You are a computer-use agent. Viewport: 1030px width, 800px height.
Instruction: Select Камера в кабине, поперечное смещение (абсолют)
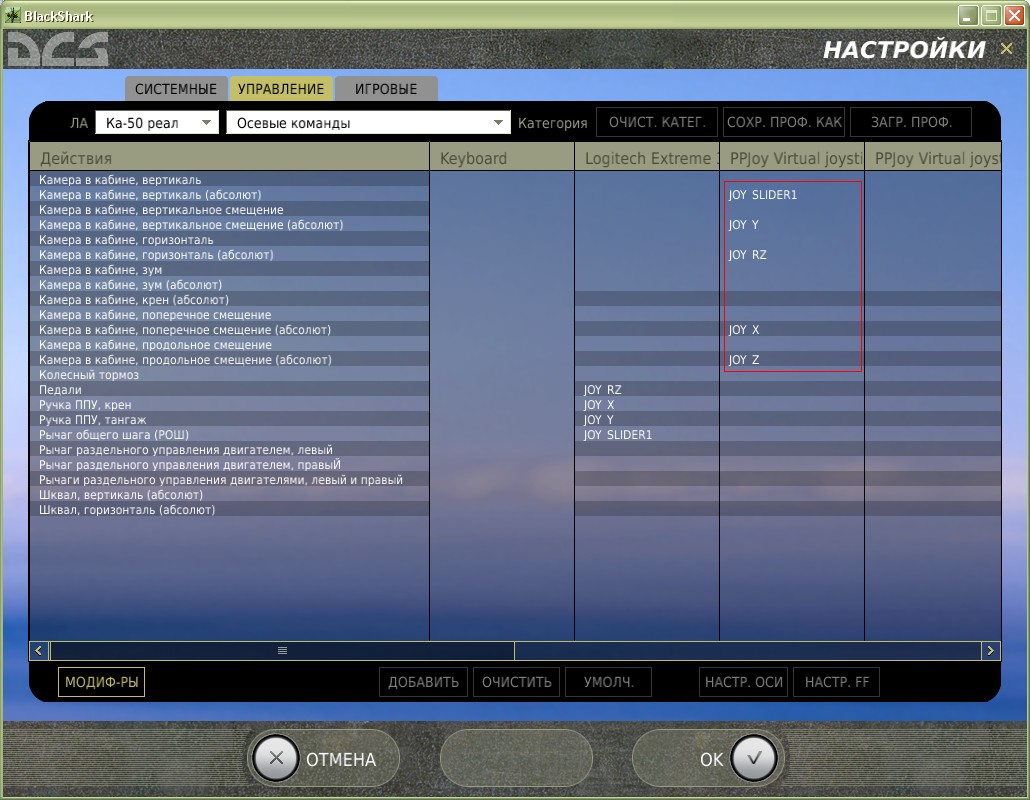click(x=229, y=330)
